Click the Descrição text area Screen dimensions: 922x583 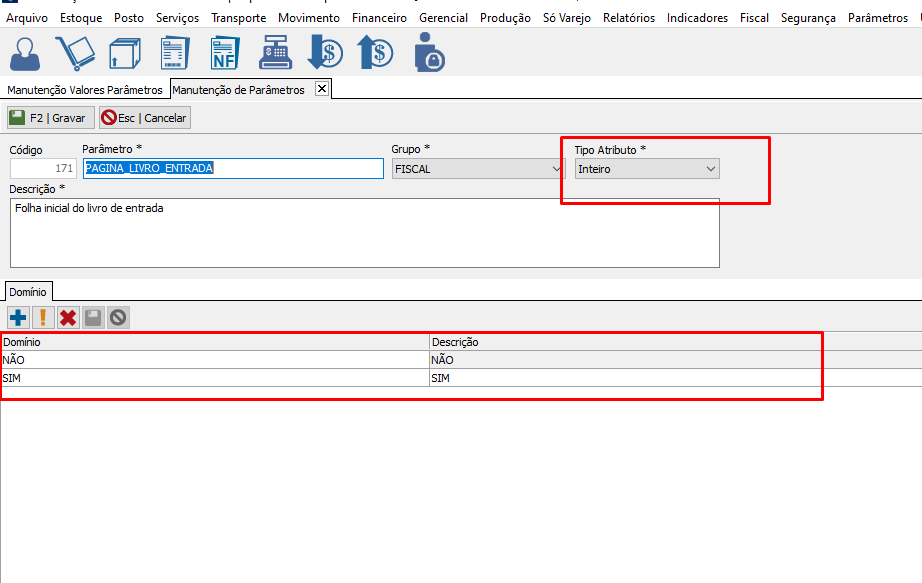click(364, 232)
